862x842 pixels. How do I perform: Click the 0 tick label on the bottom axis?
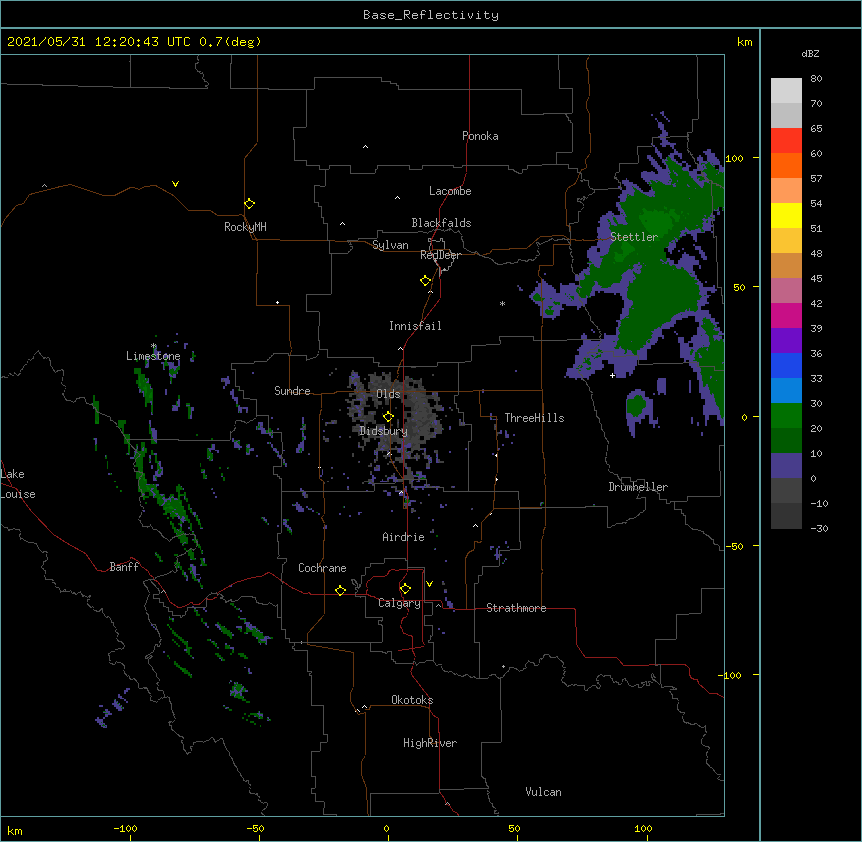point(386,828)
